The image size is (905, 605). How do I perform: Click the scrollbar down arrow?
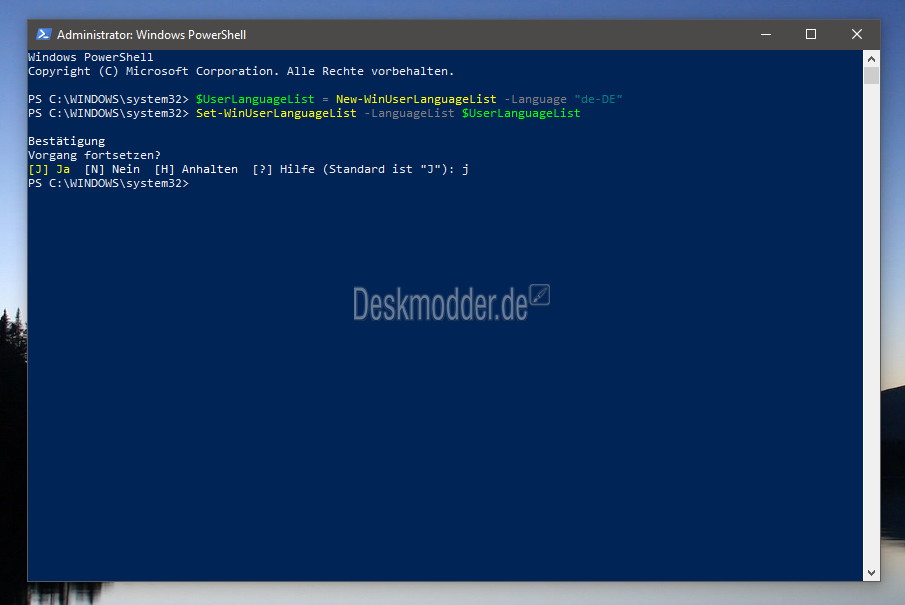[872, 573]
